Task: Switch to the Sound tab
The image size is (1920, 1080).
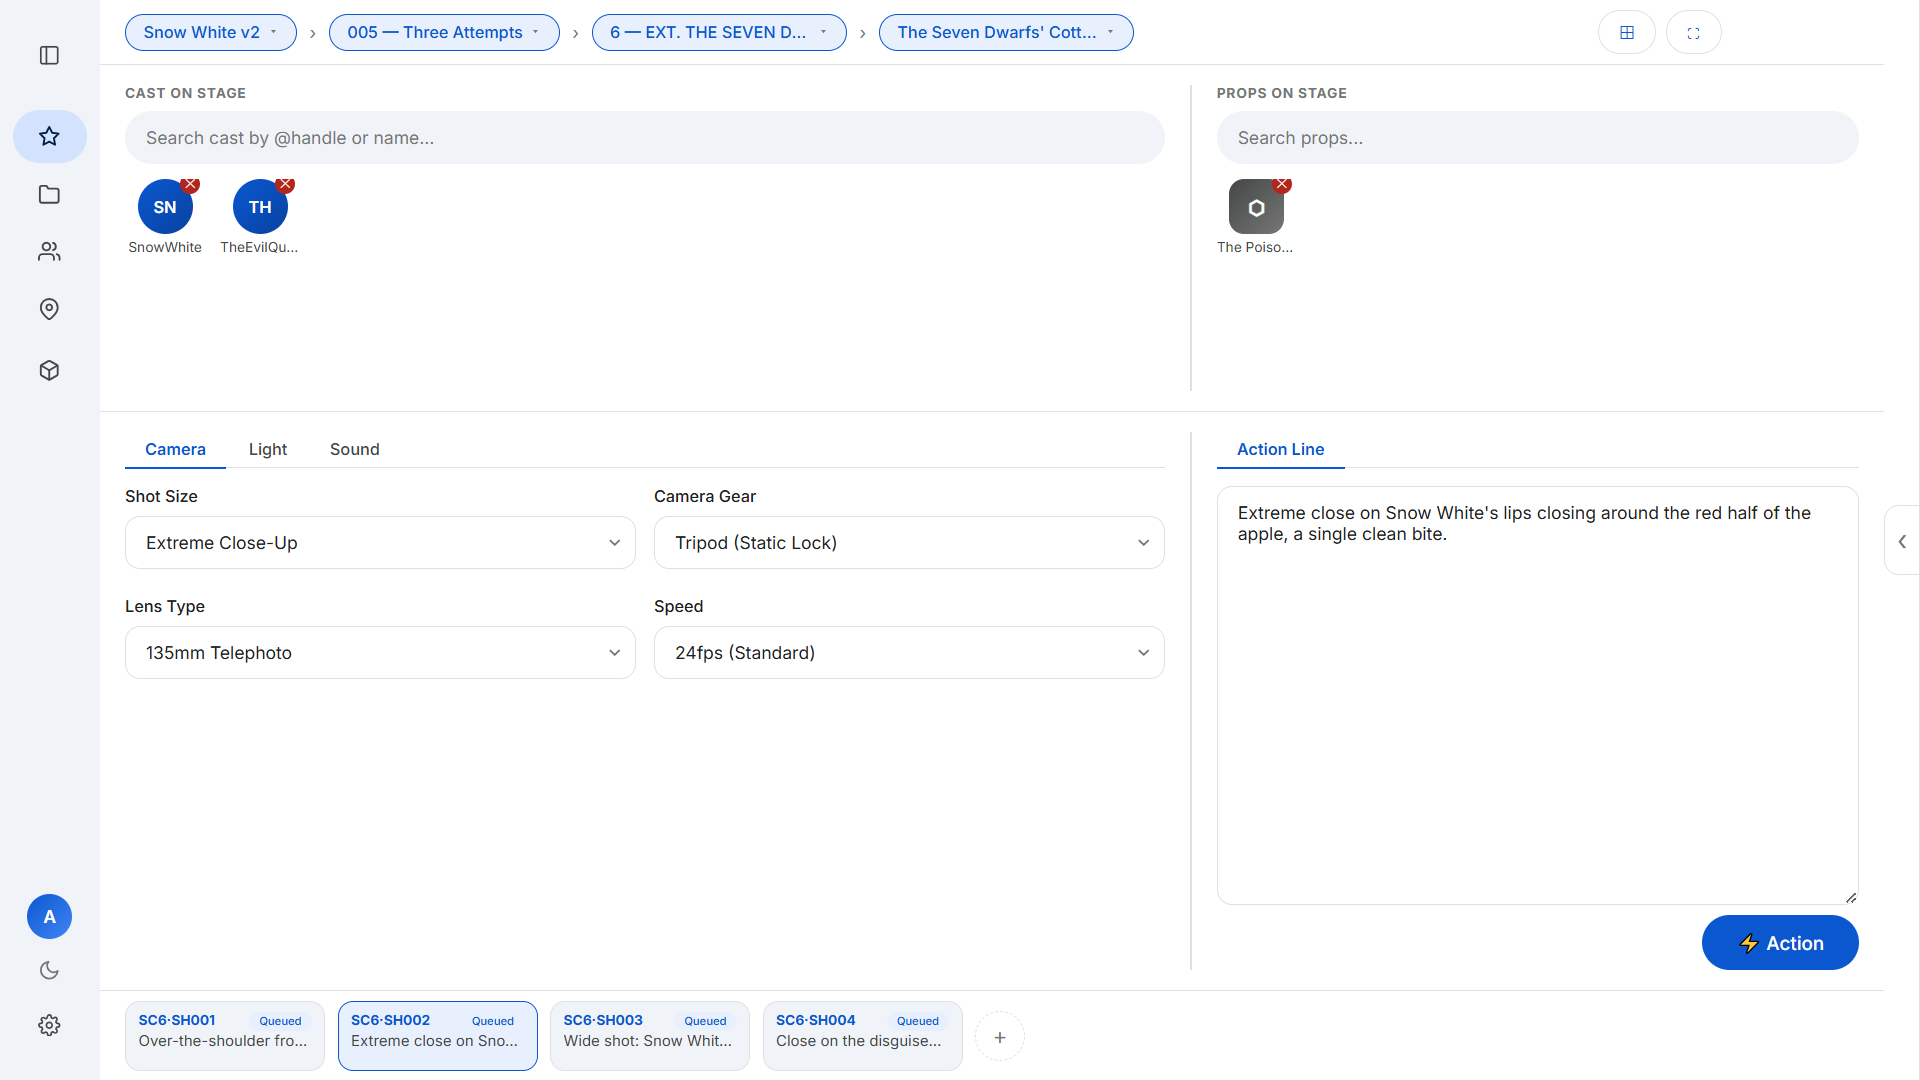Action: [355, 449]
